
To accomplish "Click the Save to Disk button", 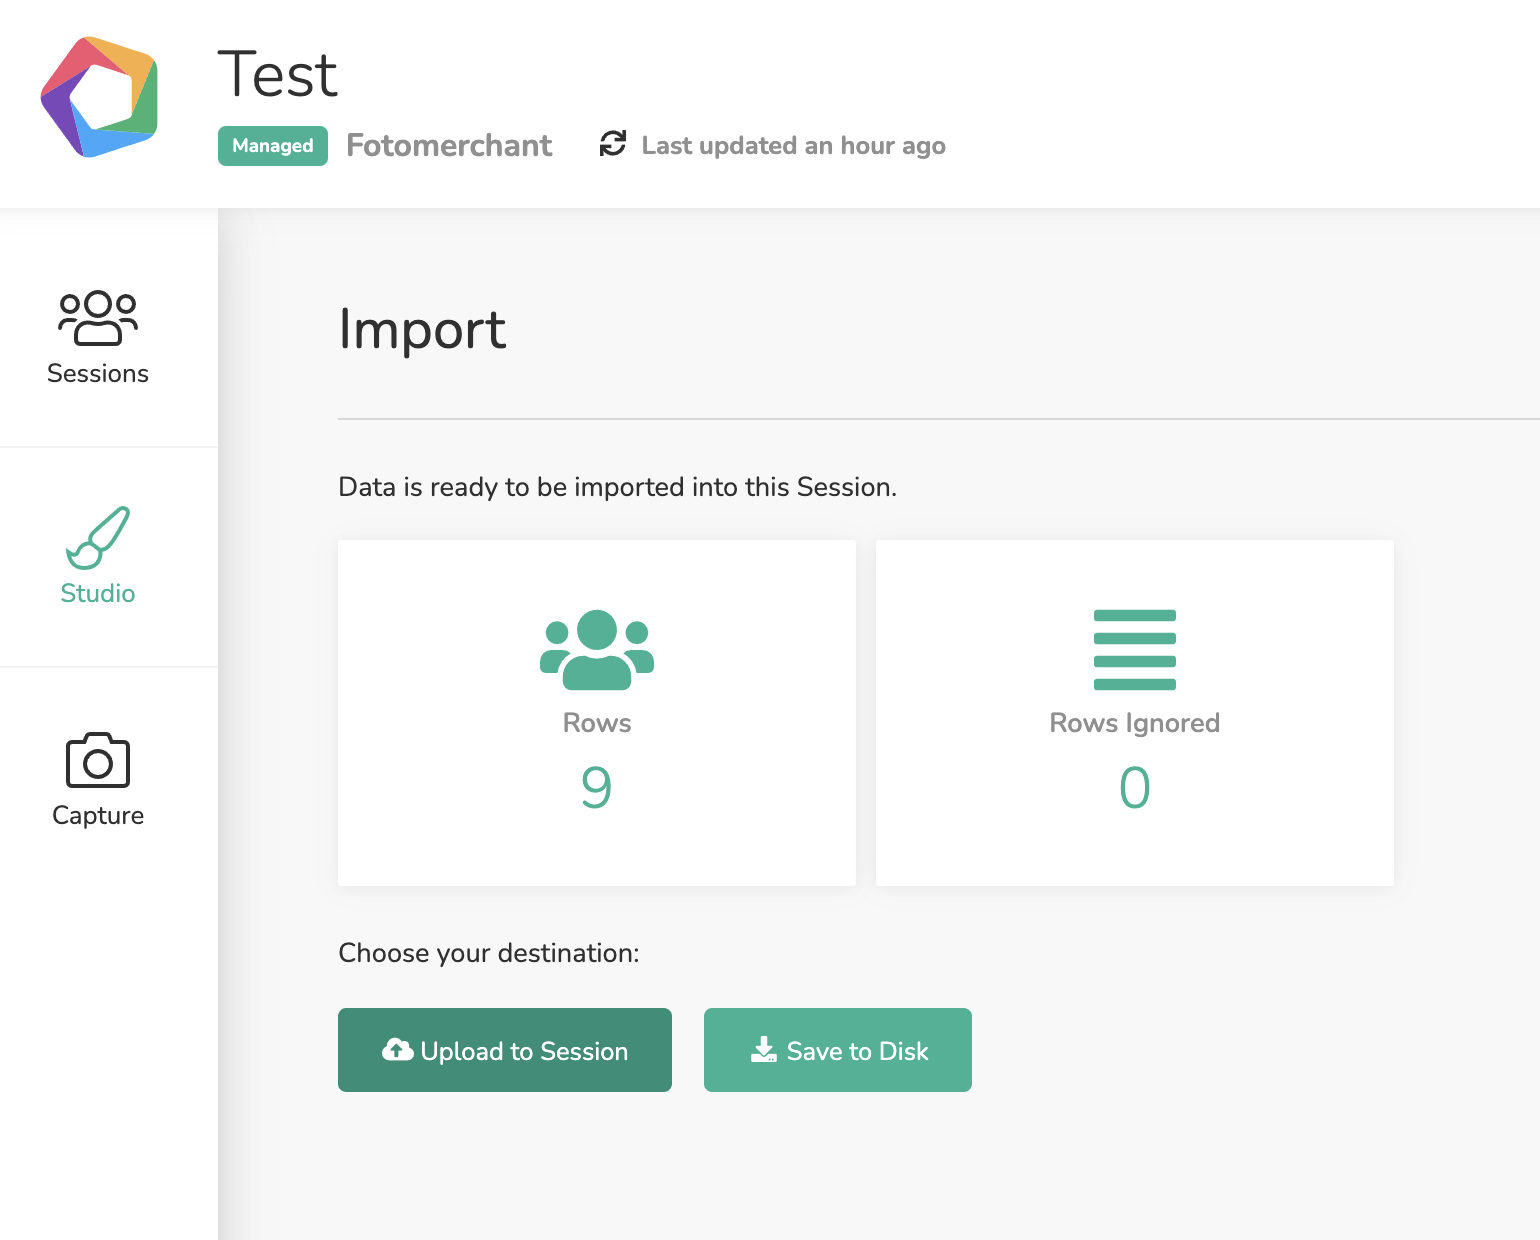I will tap(838, 1050).
